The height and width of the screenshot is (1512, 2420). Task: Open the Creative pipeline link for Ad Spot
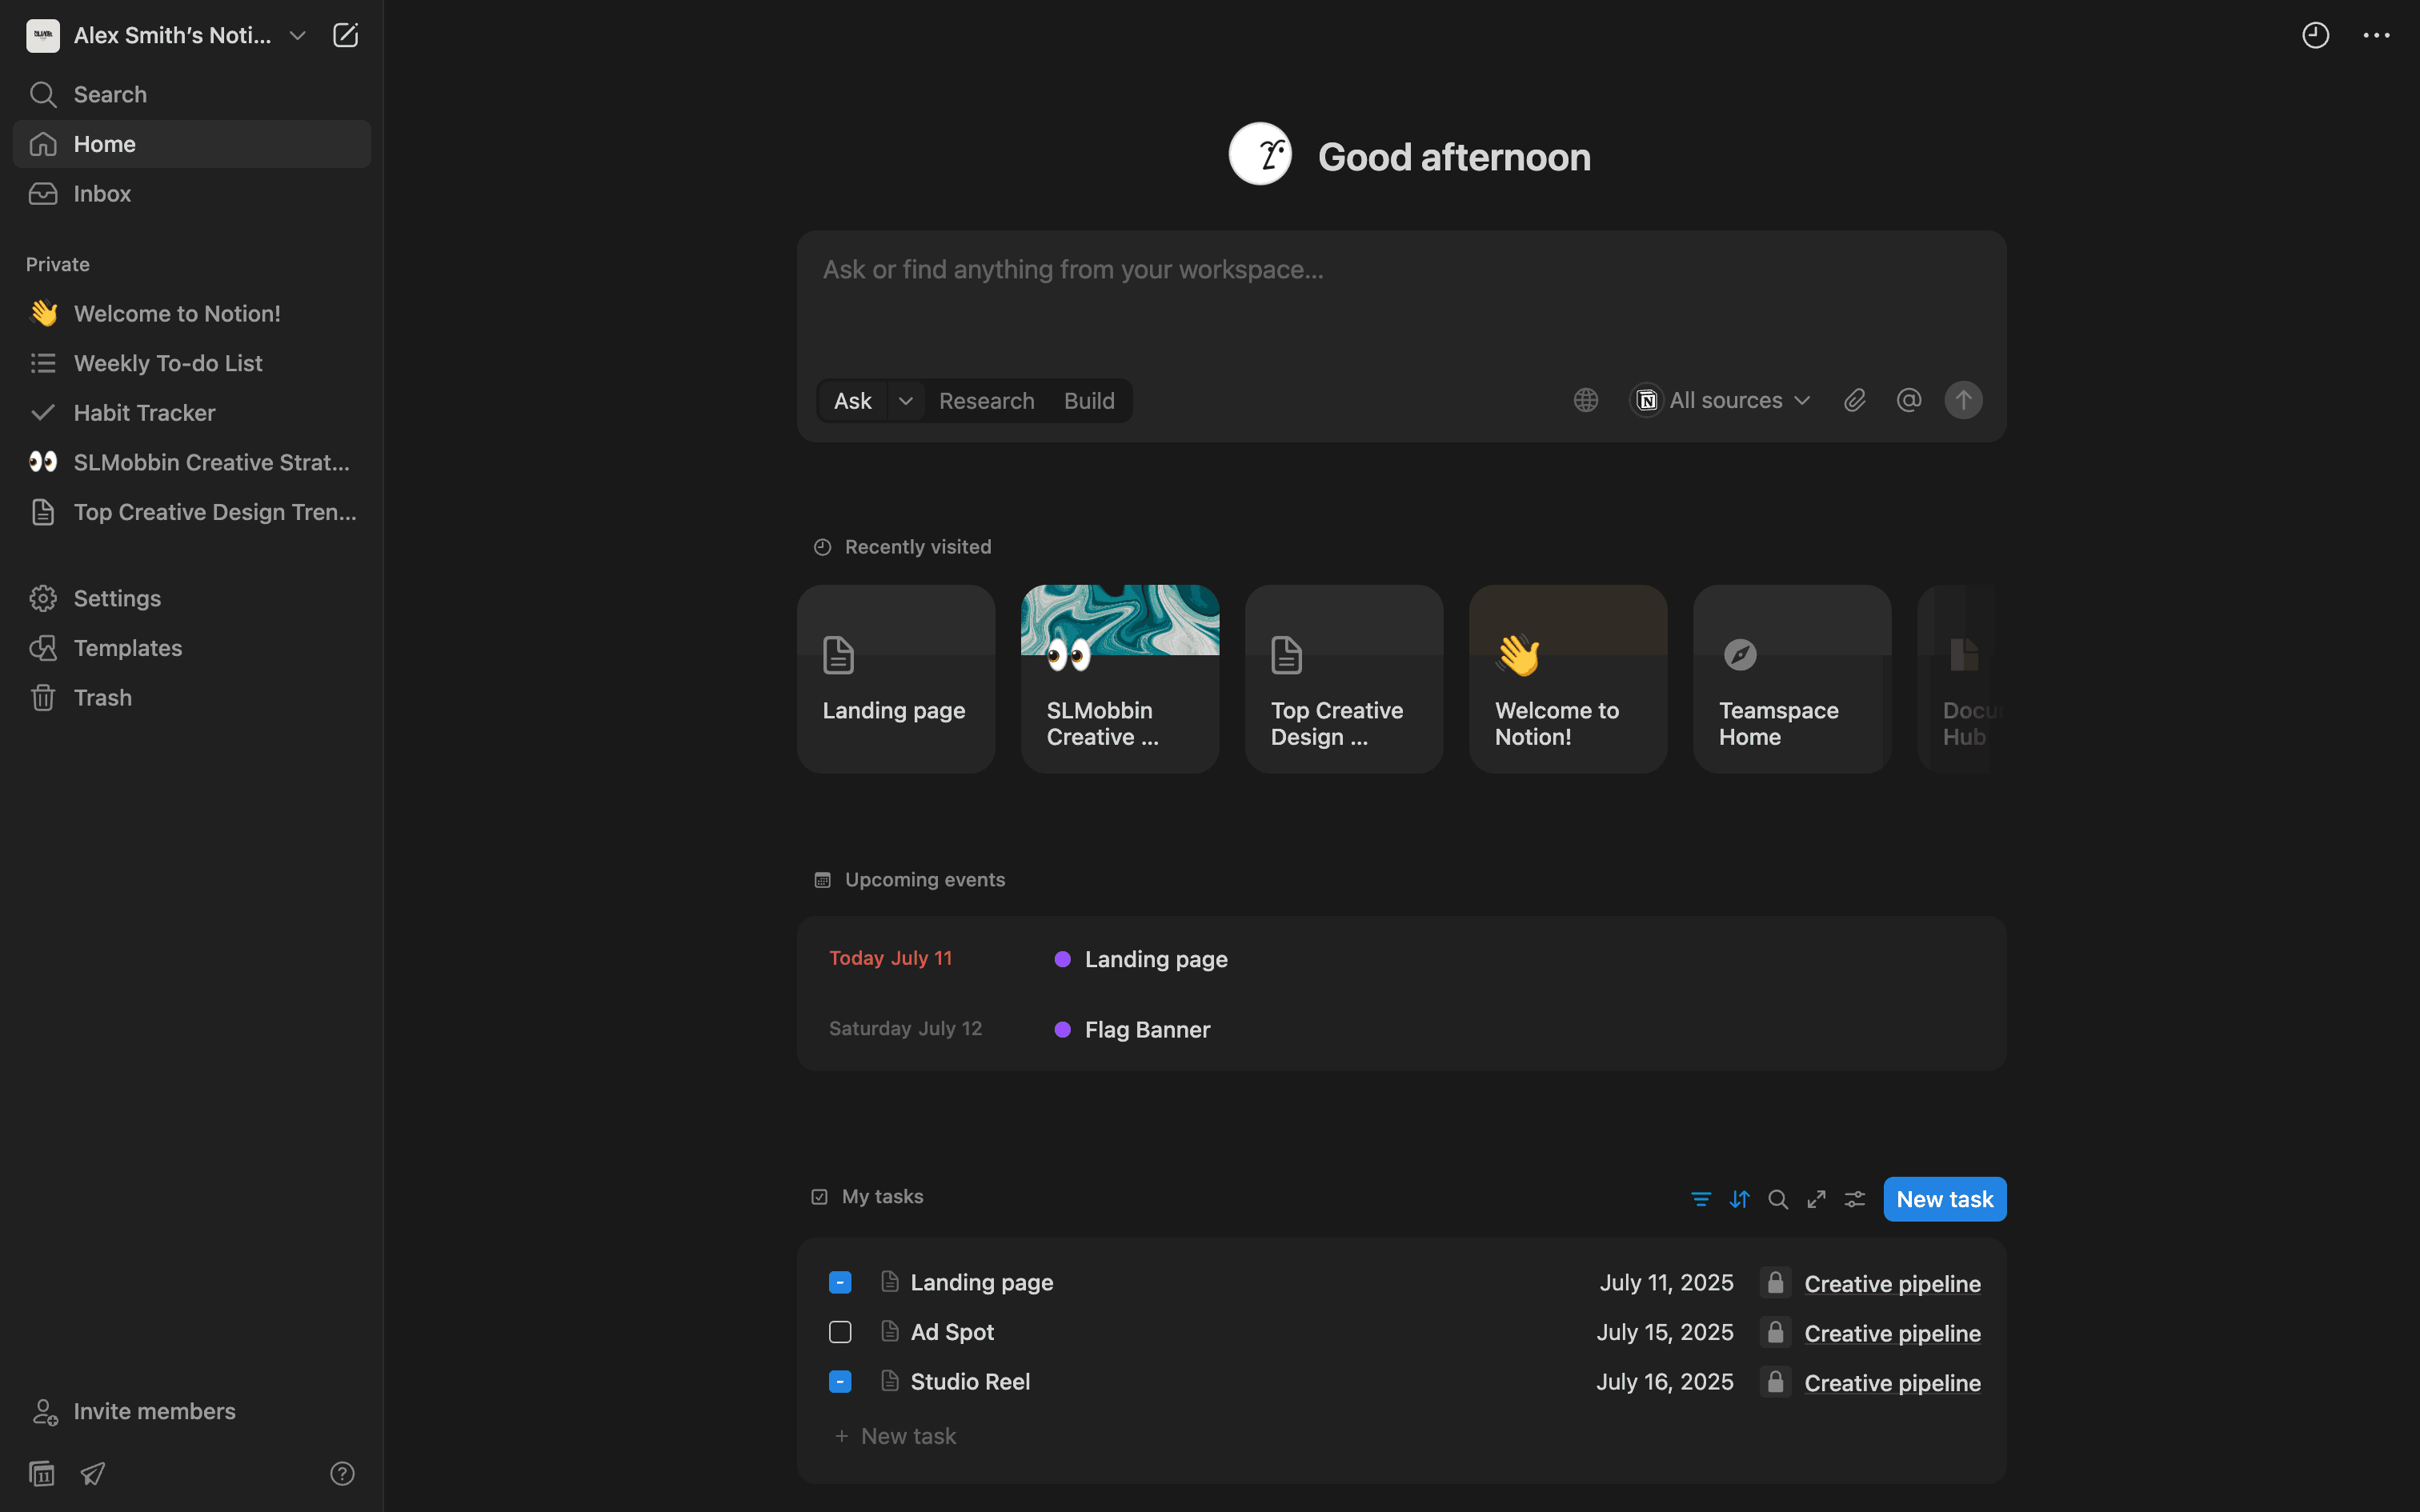(x=1891, y=1334)
